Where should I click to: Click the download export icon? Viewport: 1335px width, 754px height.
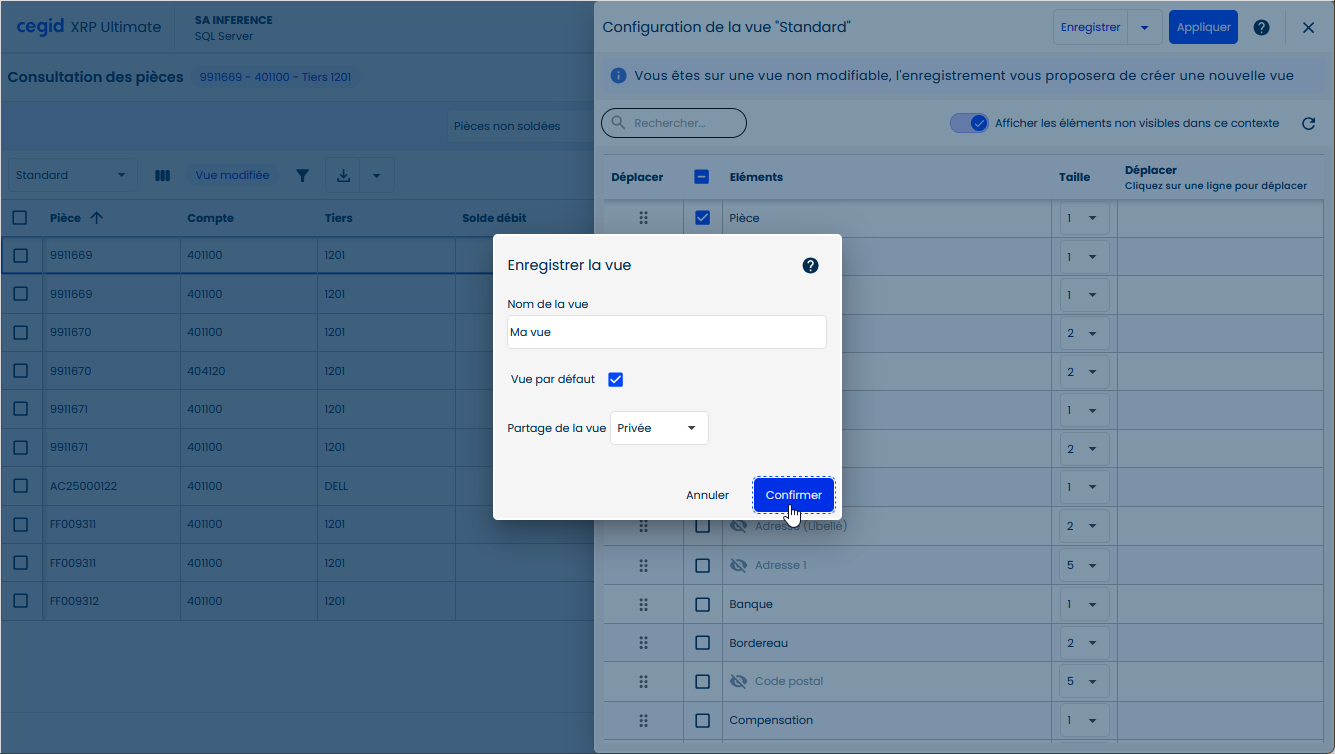point(343,176)
